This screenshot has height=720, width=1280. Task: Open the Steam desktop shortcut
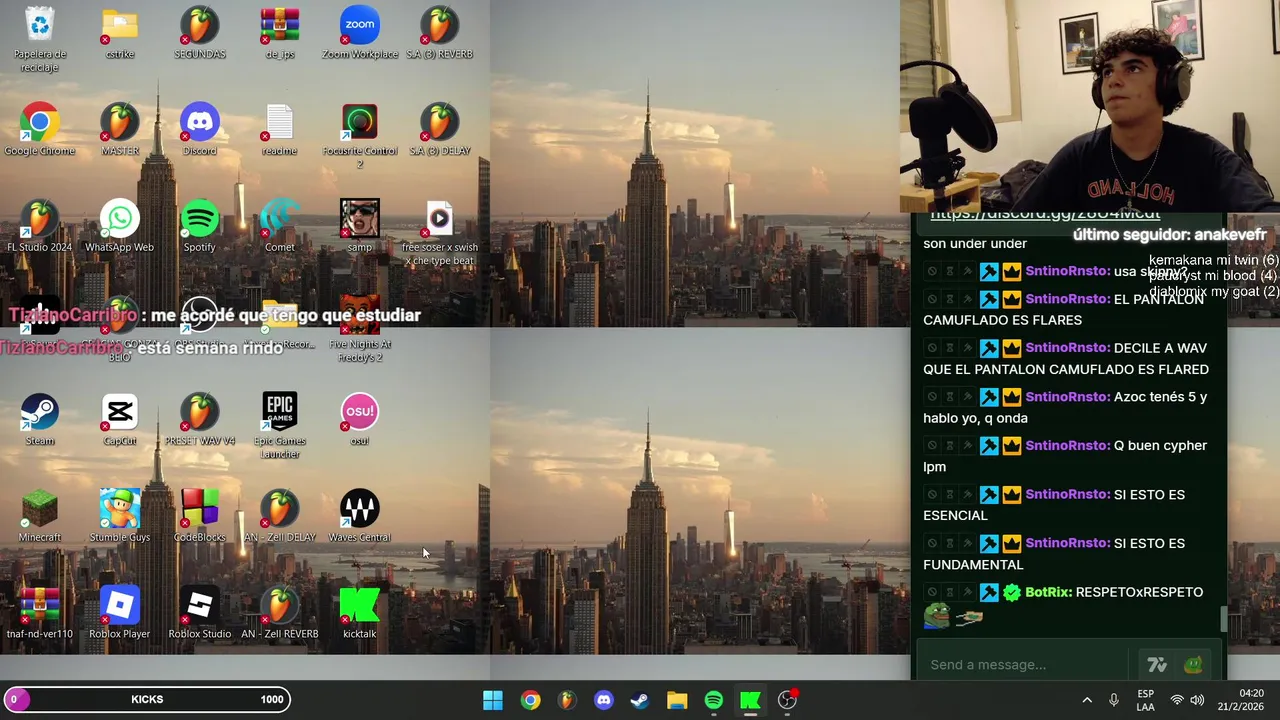click(x=40, y=419)
